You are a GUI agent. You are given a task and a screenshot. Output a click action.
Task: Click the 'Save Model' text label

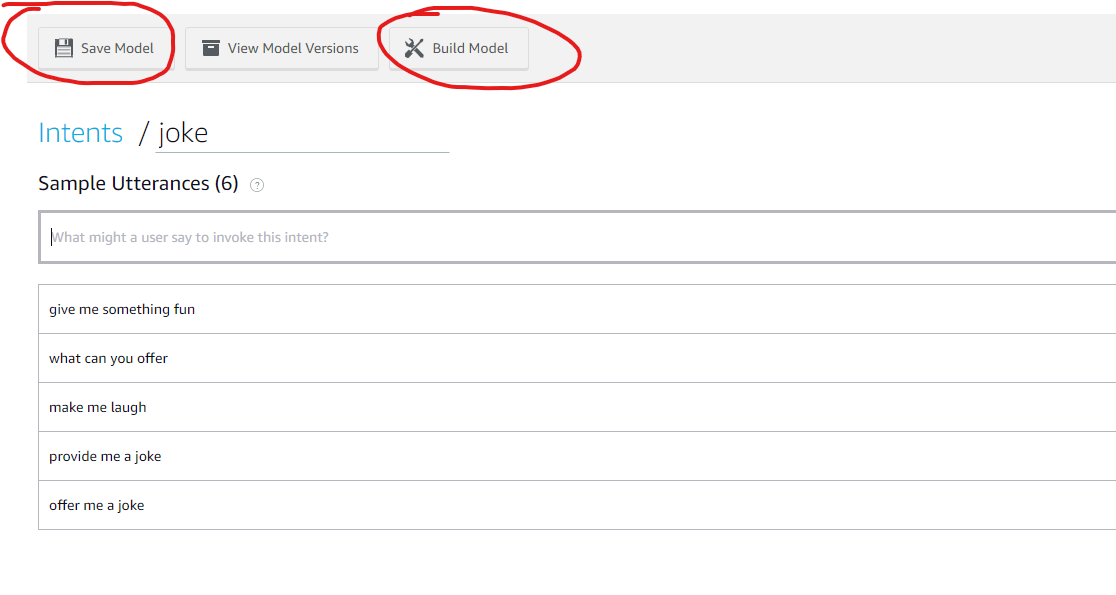click(x=117, y=48)
